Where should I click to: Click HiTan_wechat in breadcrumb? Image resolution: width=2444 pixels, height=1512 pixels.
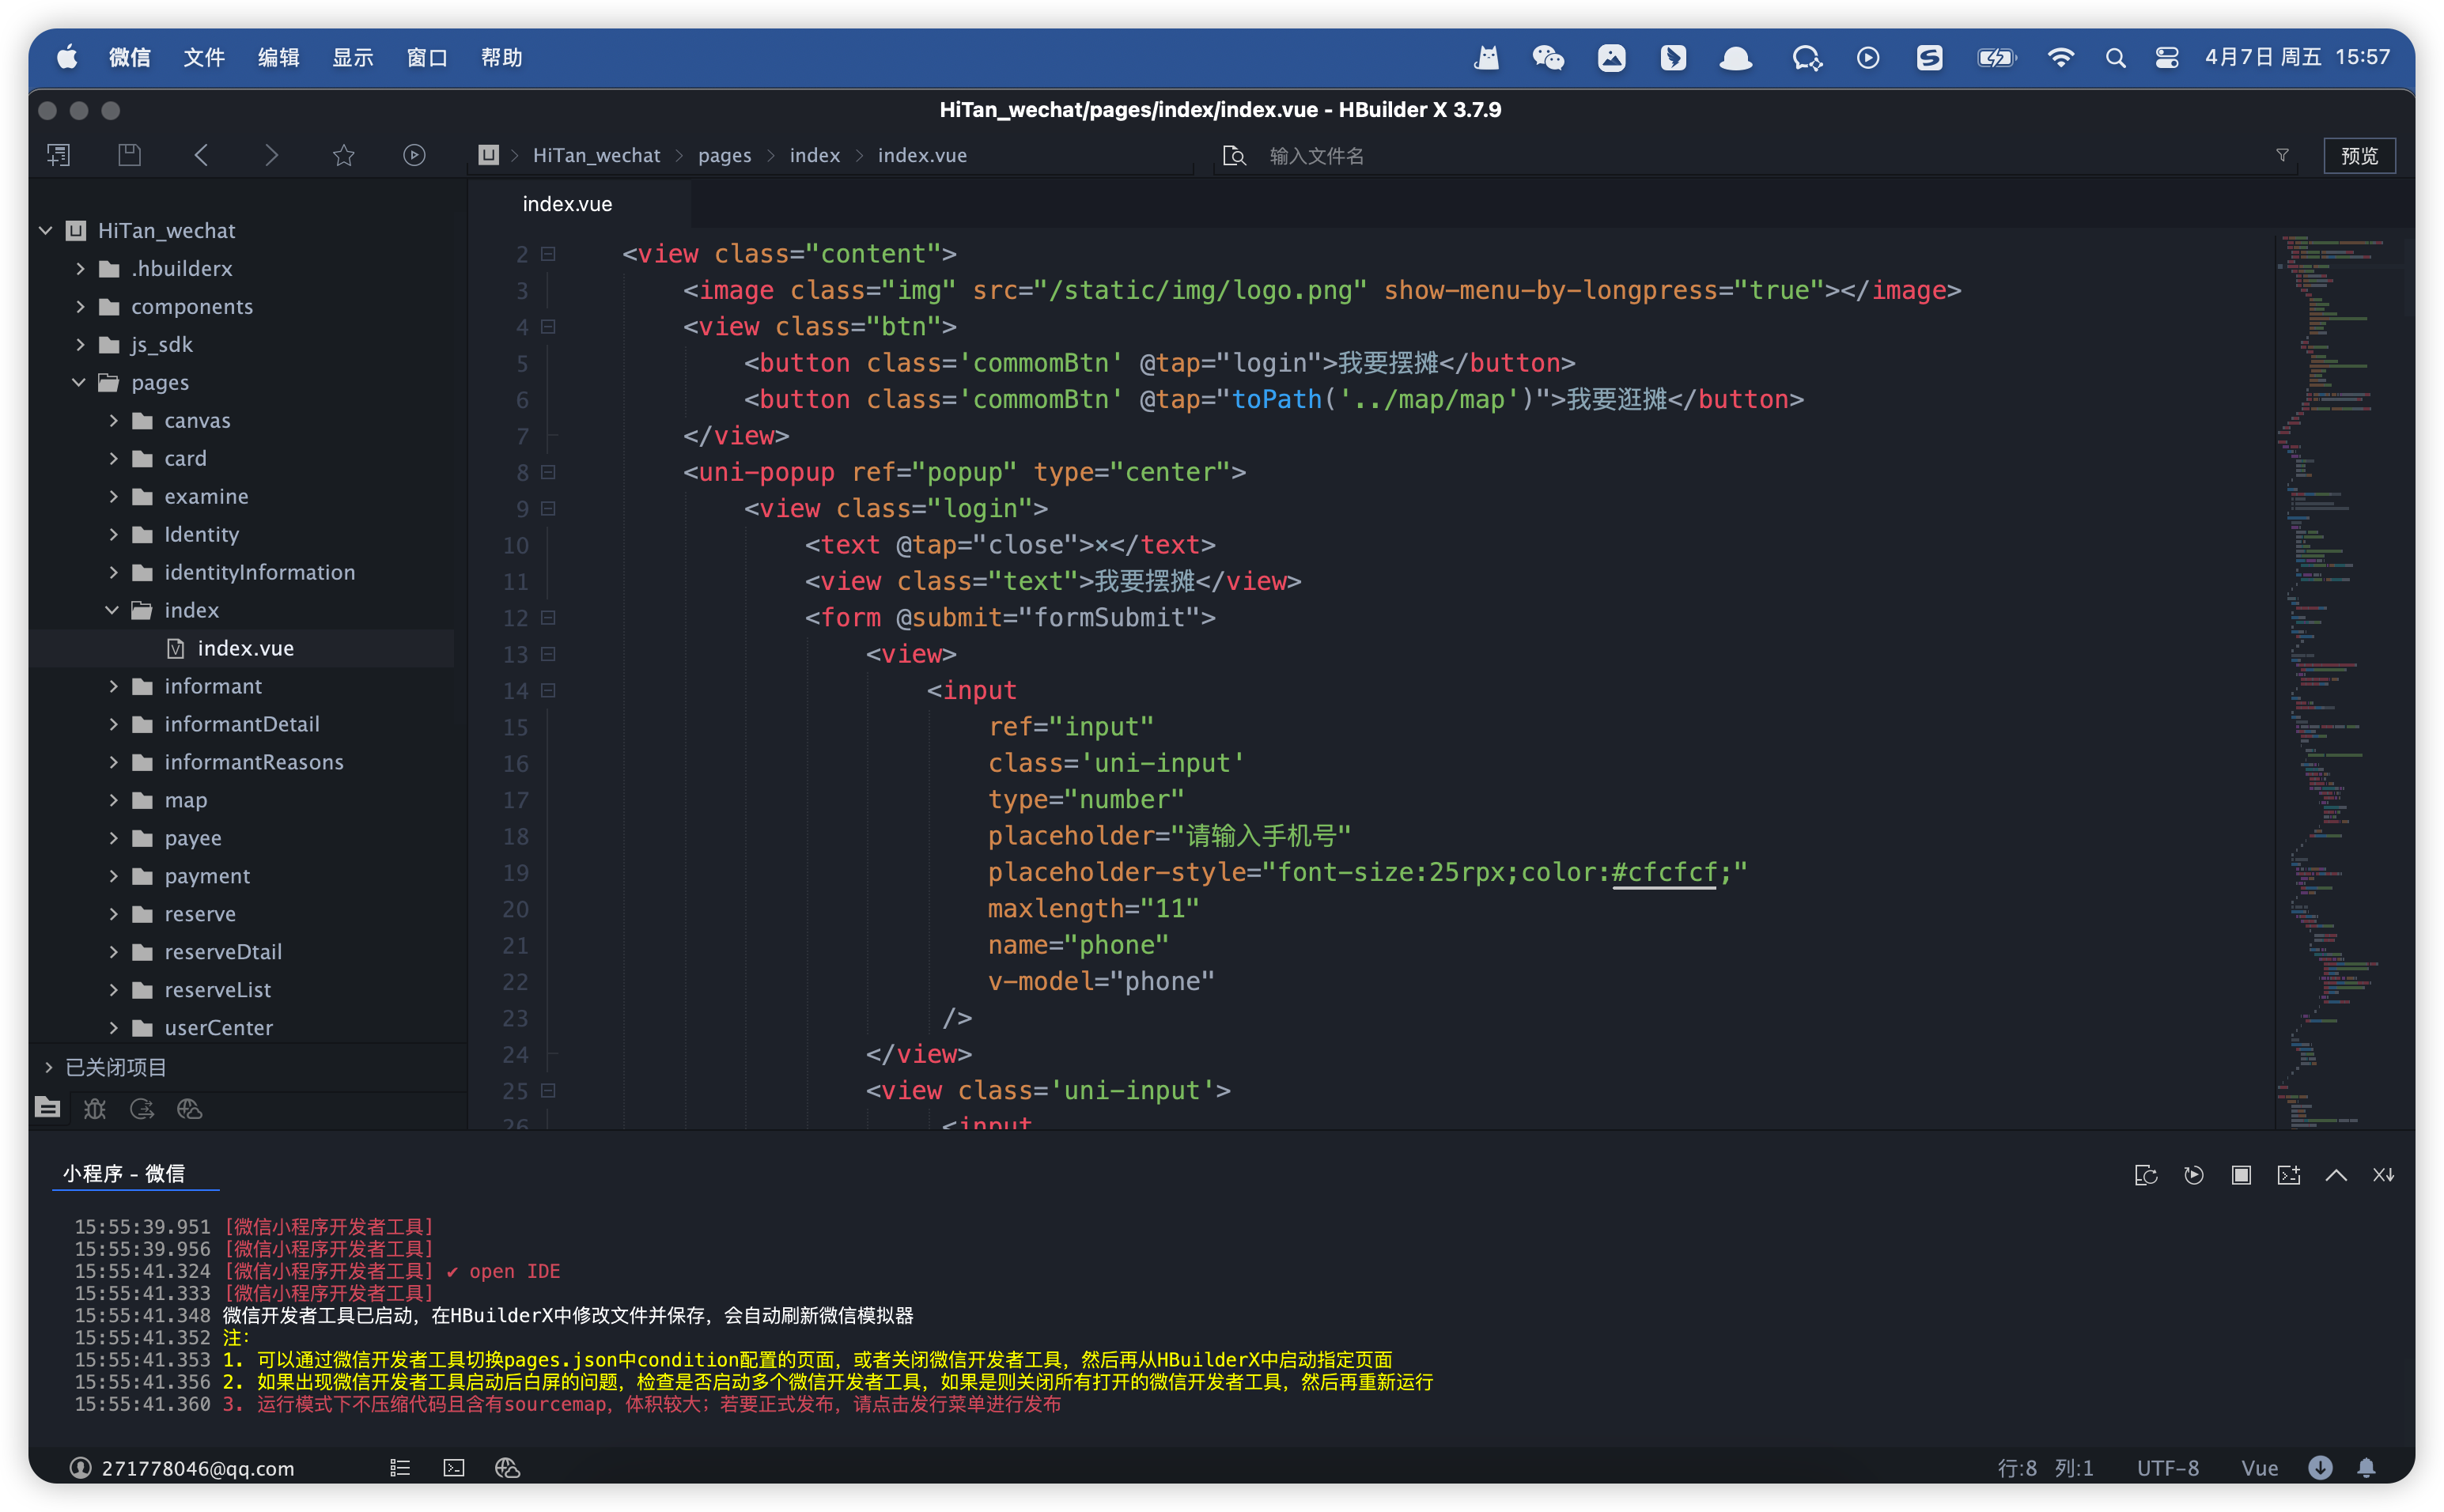(x=596, y=155)
